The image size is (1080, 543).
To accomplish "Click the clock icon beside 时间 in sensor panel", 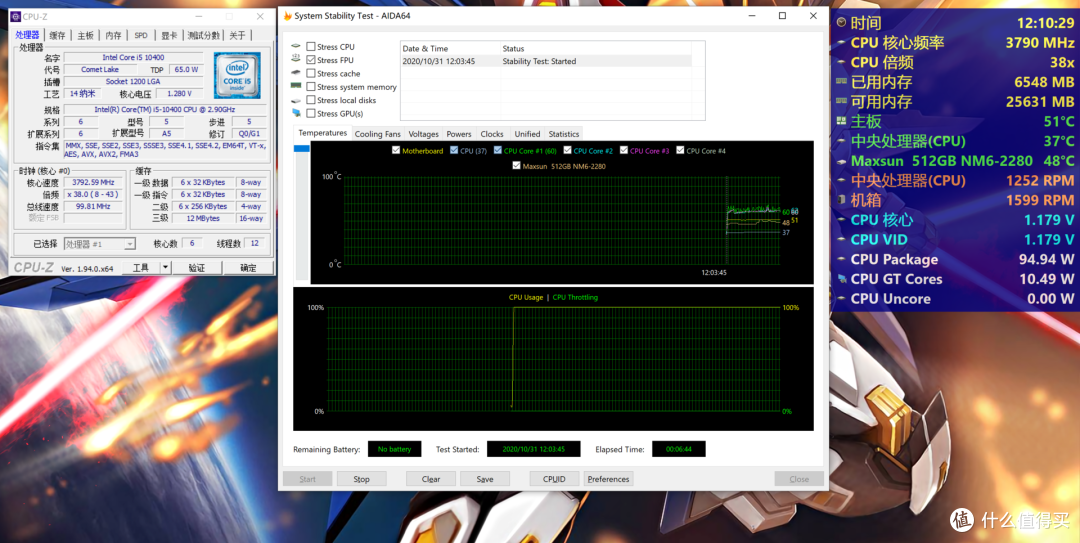I will click(x=841, y=23).
